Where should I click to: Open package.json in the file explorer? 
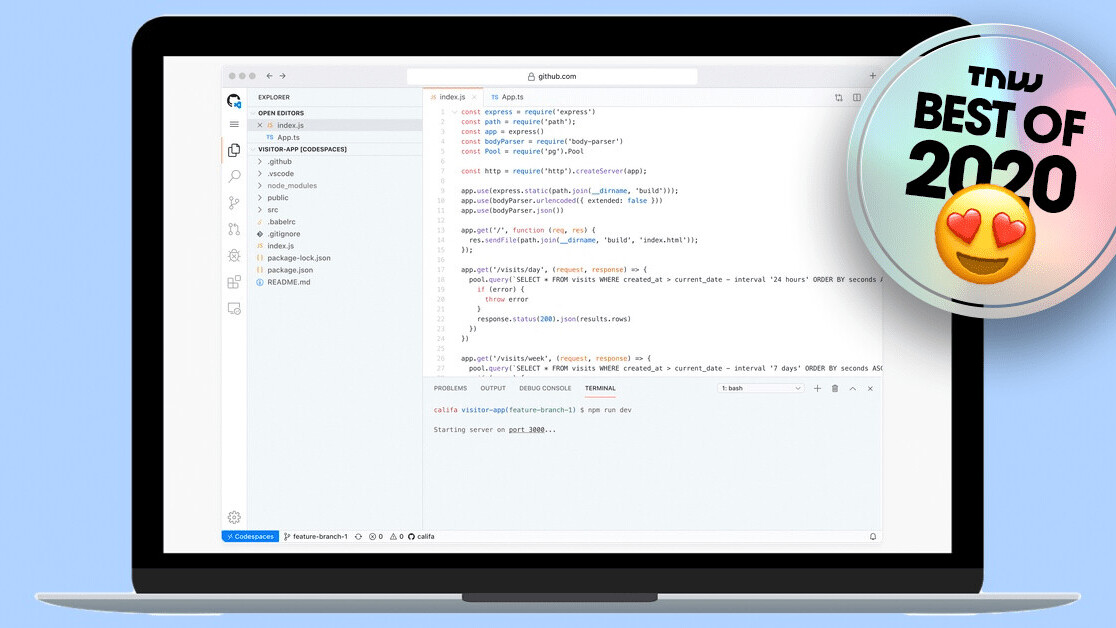[290, 270]
